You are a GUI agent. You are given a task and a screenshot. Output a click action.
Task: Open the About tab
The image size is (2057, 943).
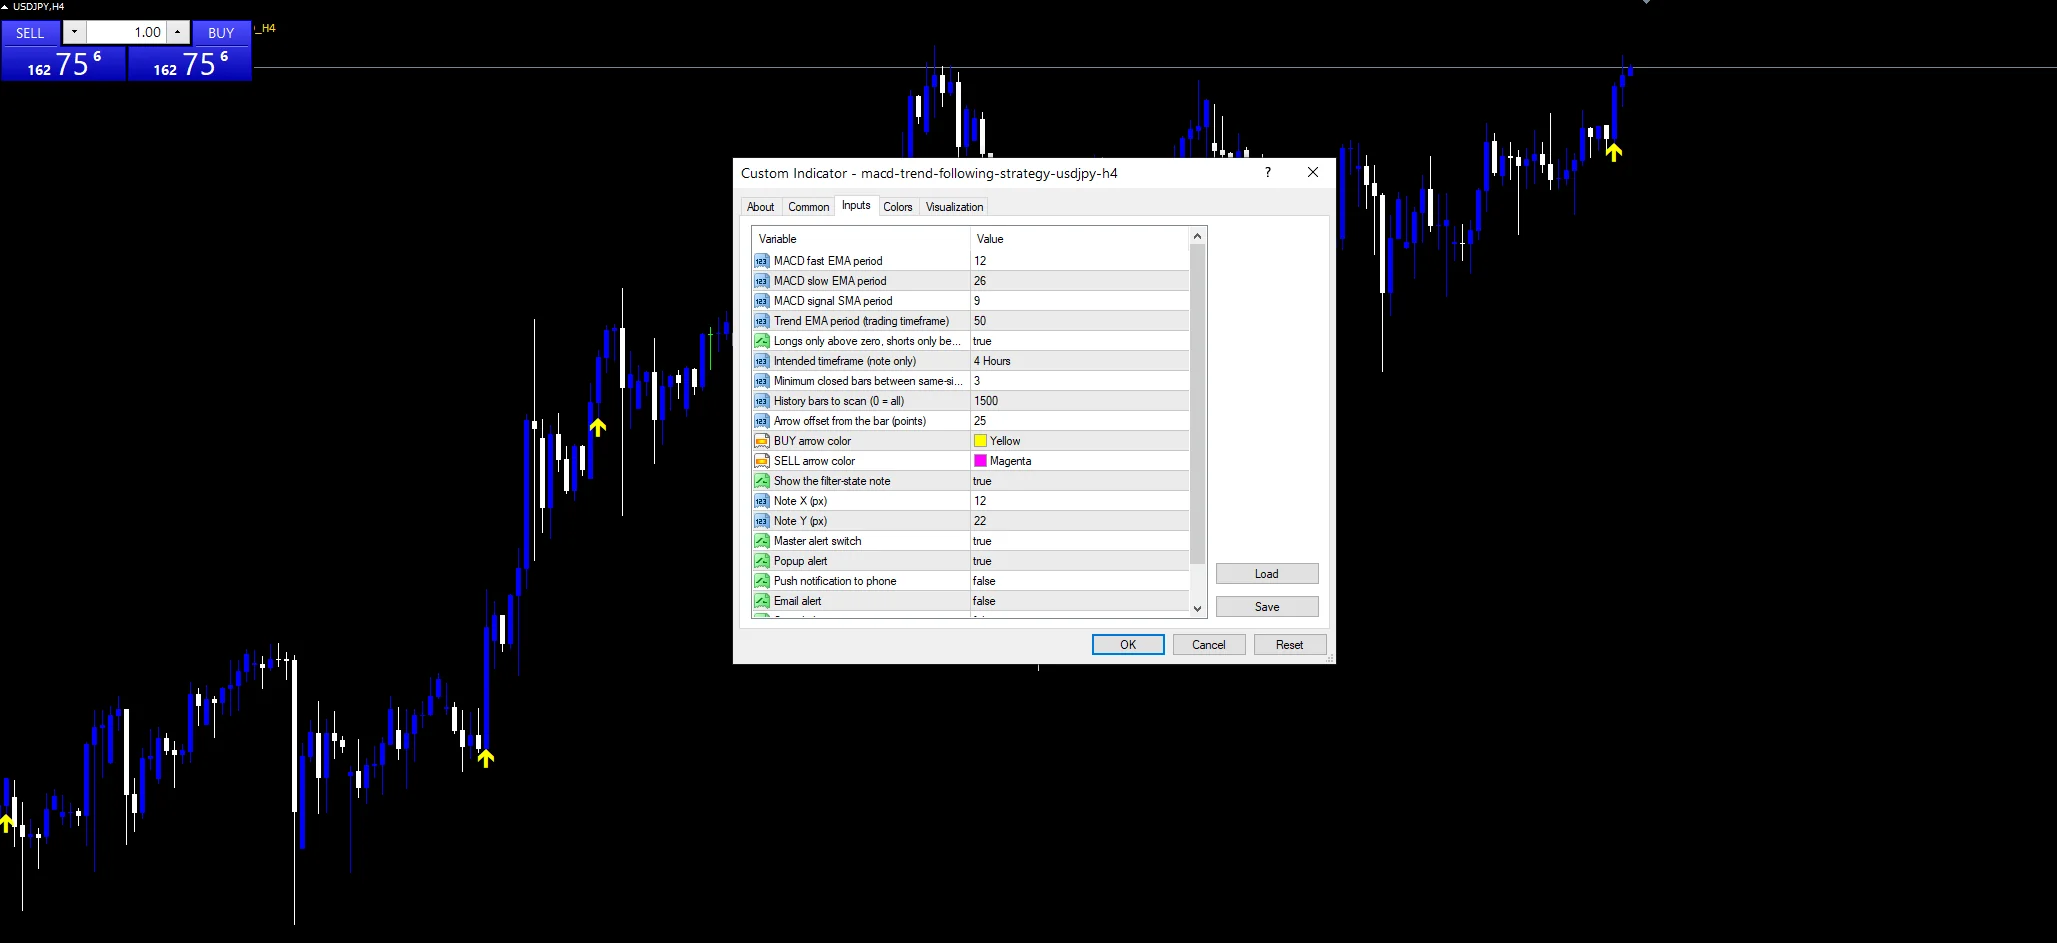click(760, 207)
